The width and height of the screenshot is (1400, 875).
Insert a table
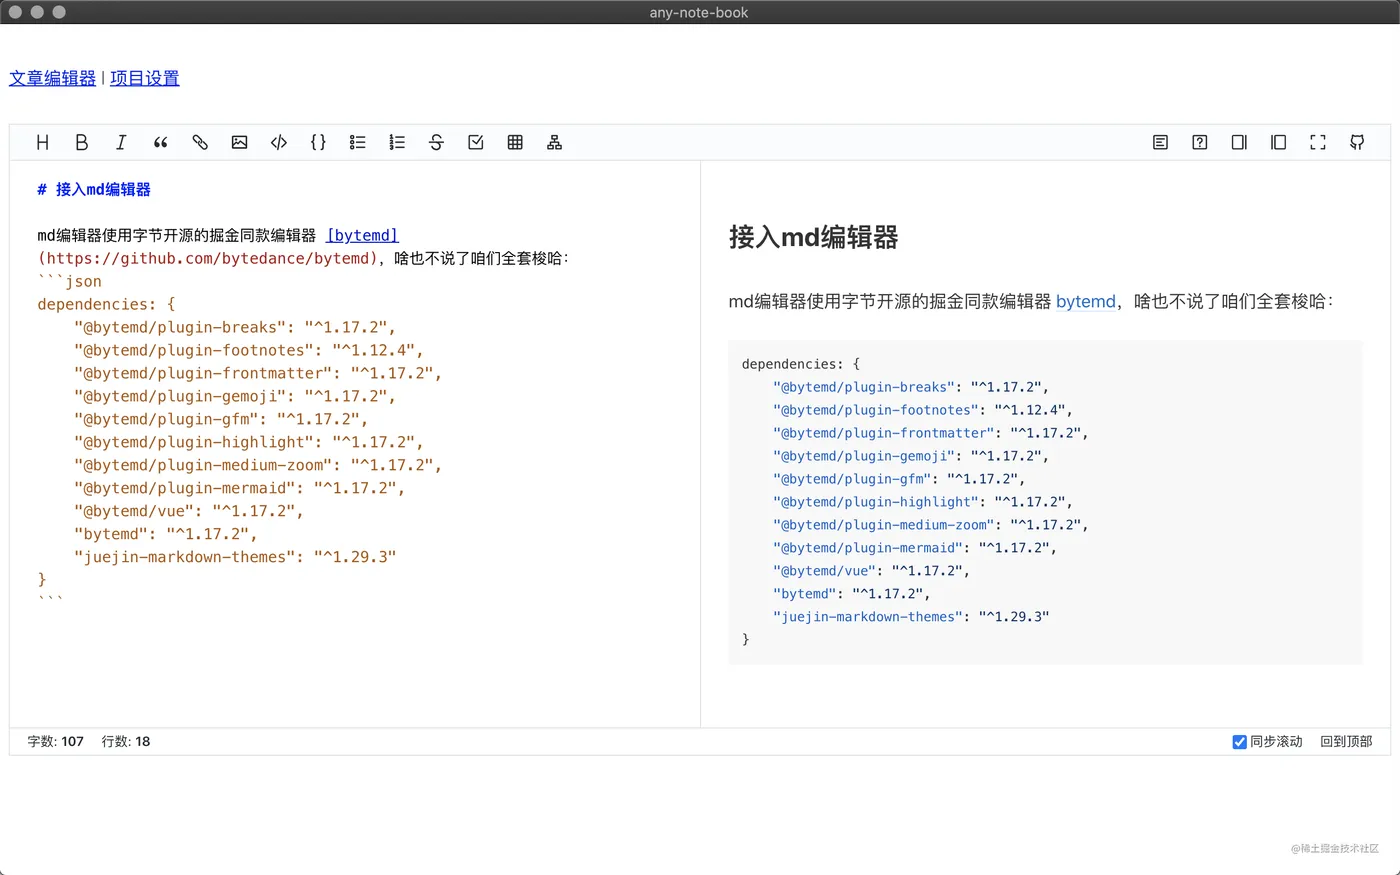(515, 142)
